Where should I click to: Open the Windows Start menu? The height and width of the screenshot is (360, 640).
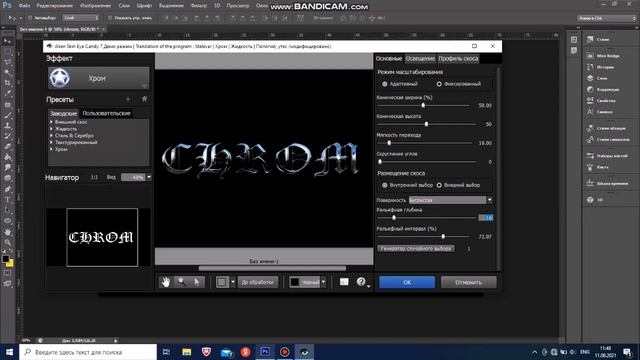[x=9, y=351]
